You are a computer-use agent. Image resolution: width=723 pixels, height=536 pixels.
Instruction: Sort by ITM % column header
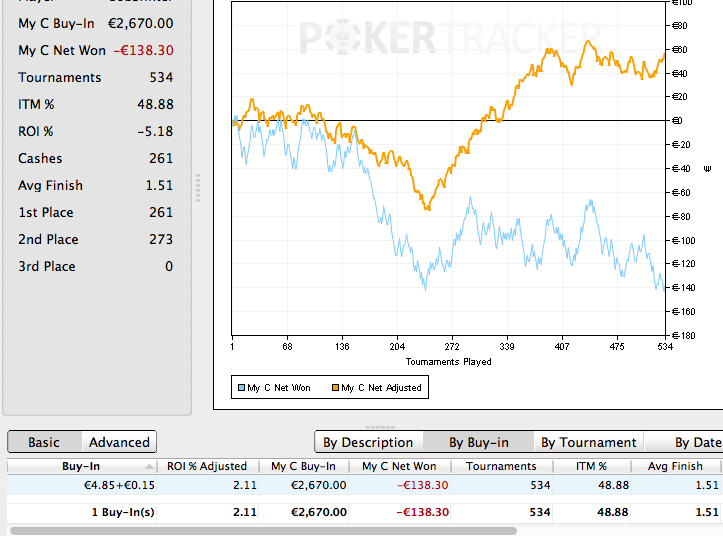point(591,466)
